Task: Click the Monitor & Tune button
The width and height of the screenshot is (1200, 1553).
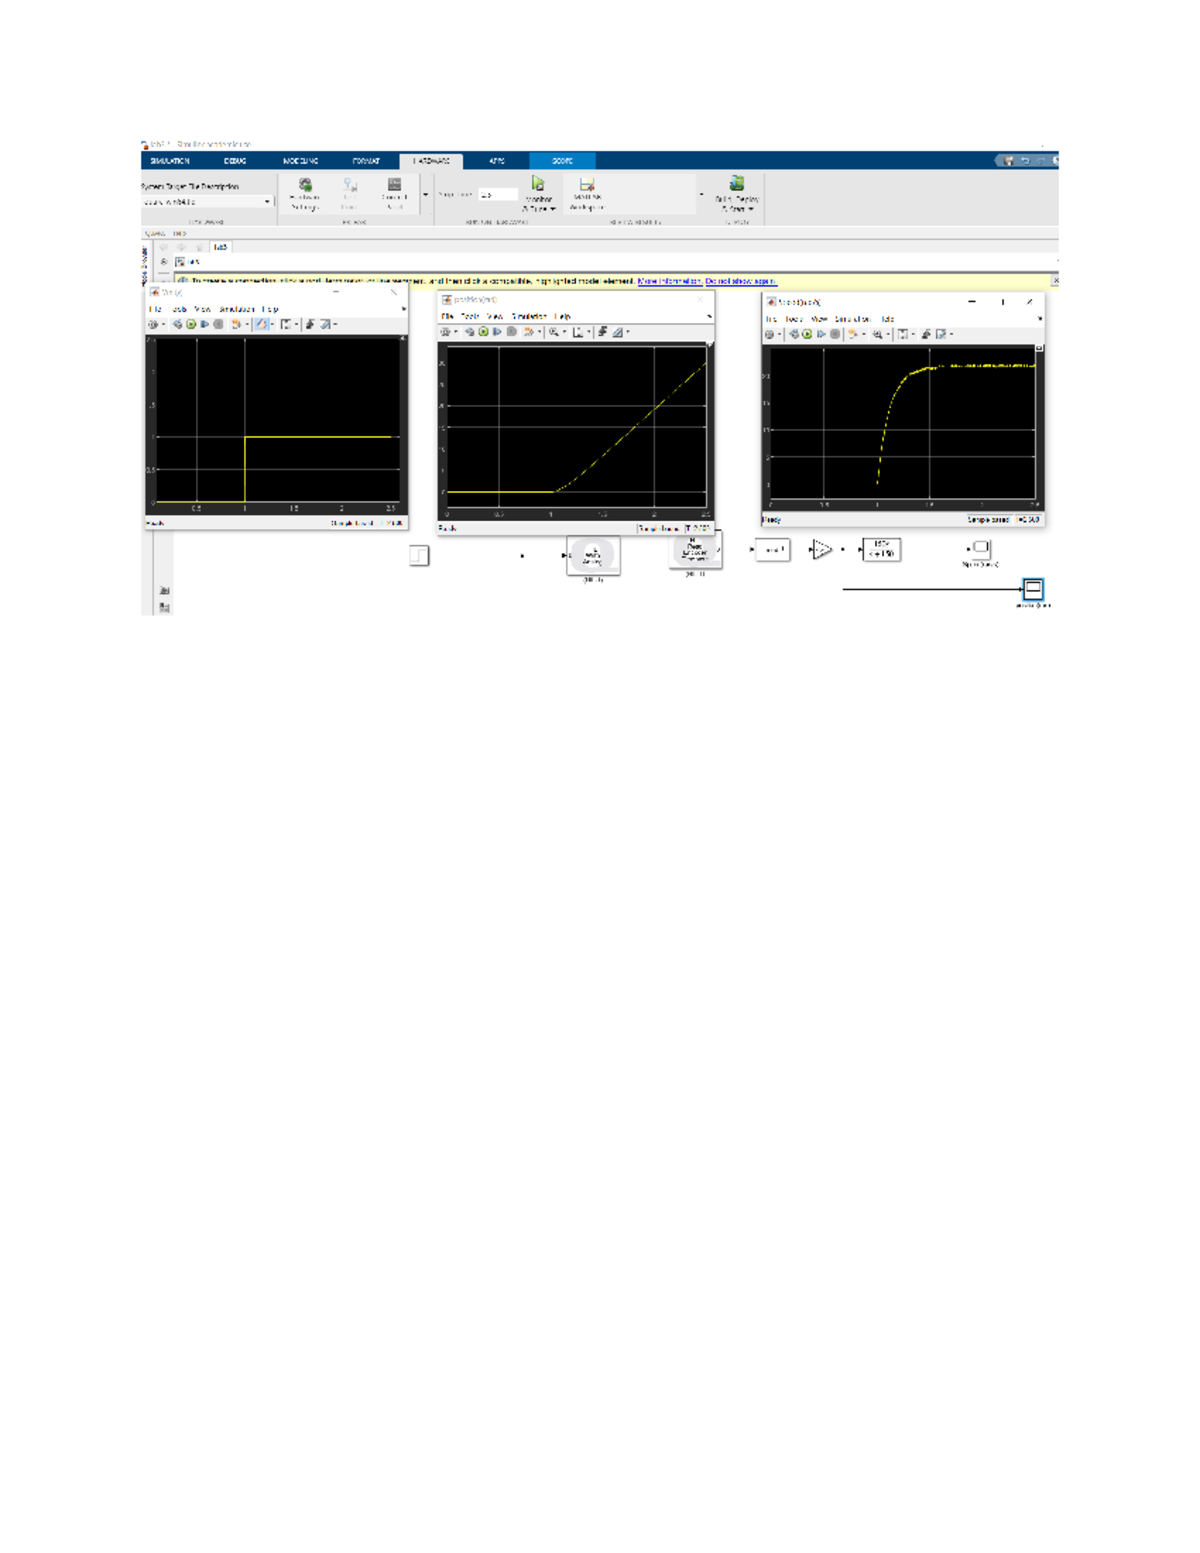Action: pos(538,193)
